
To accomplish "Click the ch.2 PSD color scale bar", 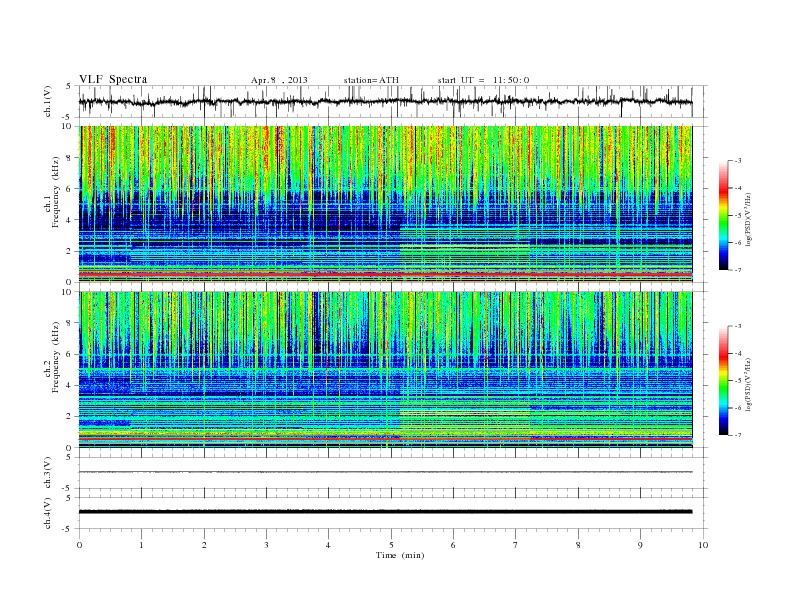I will [x=723, y=381].
